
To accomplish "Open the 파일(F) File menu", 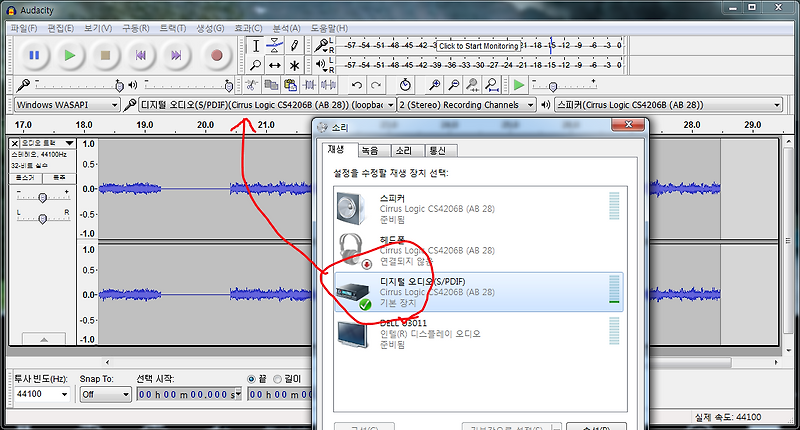I will pyautogui.click(x=24, y=29).
